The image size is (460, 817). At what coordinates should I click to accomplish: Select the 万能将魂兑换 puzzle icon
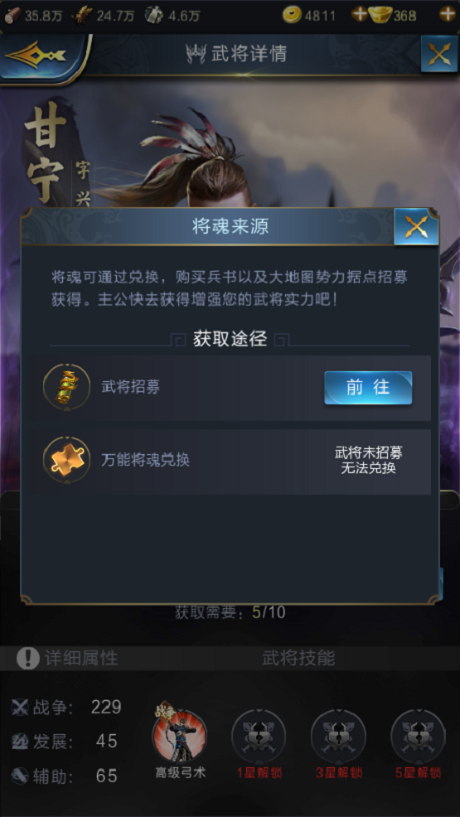pyautogui.click(x=67, y=460)
